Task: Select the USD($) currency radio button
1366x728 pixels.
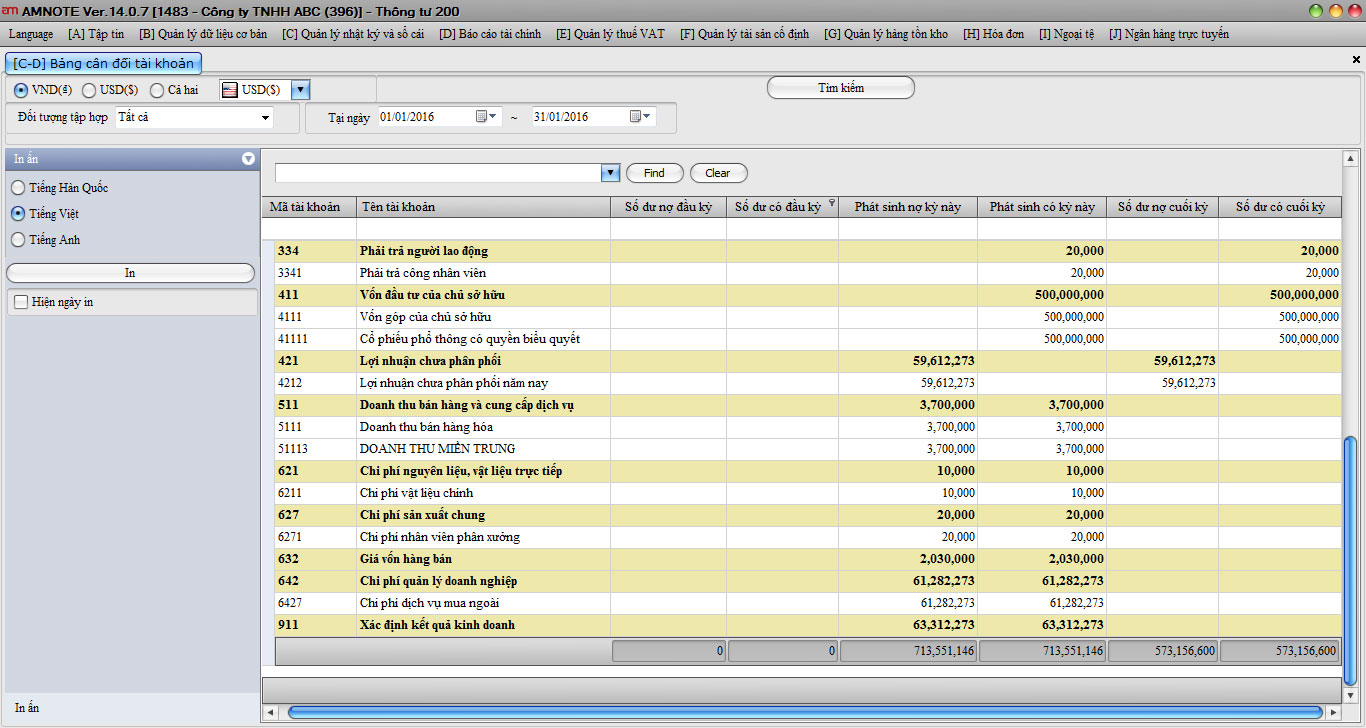Action: 89,90
